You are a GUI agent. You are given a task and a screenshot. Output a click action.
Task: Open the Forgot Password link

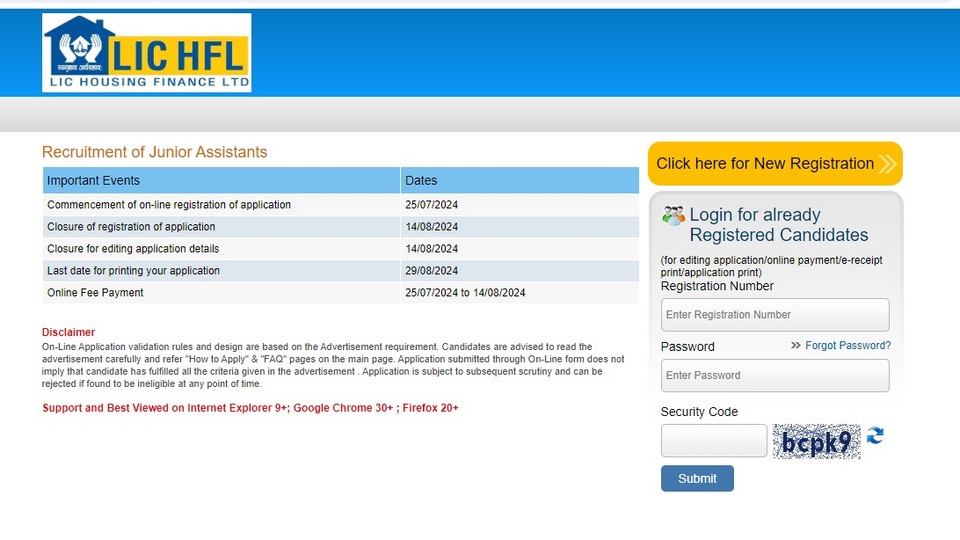(x=847, y=345)
